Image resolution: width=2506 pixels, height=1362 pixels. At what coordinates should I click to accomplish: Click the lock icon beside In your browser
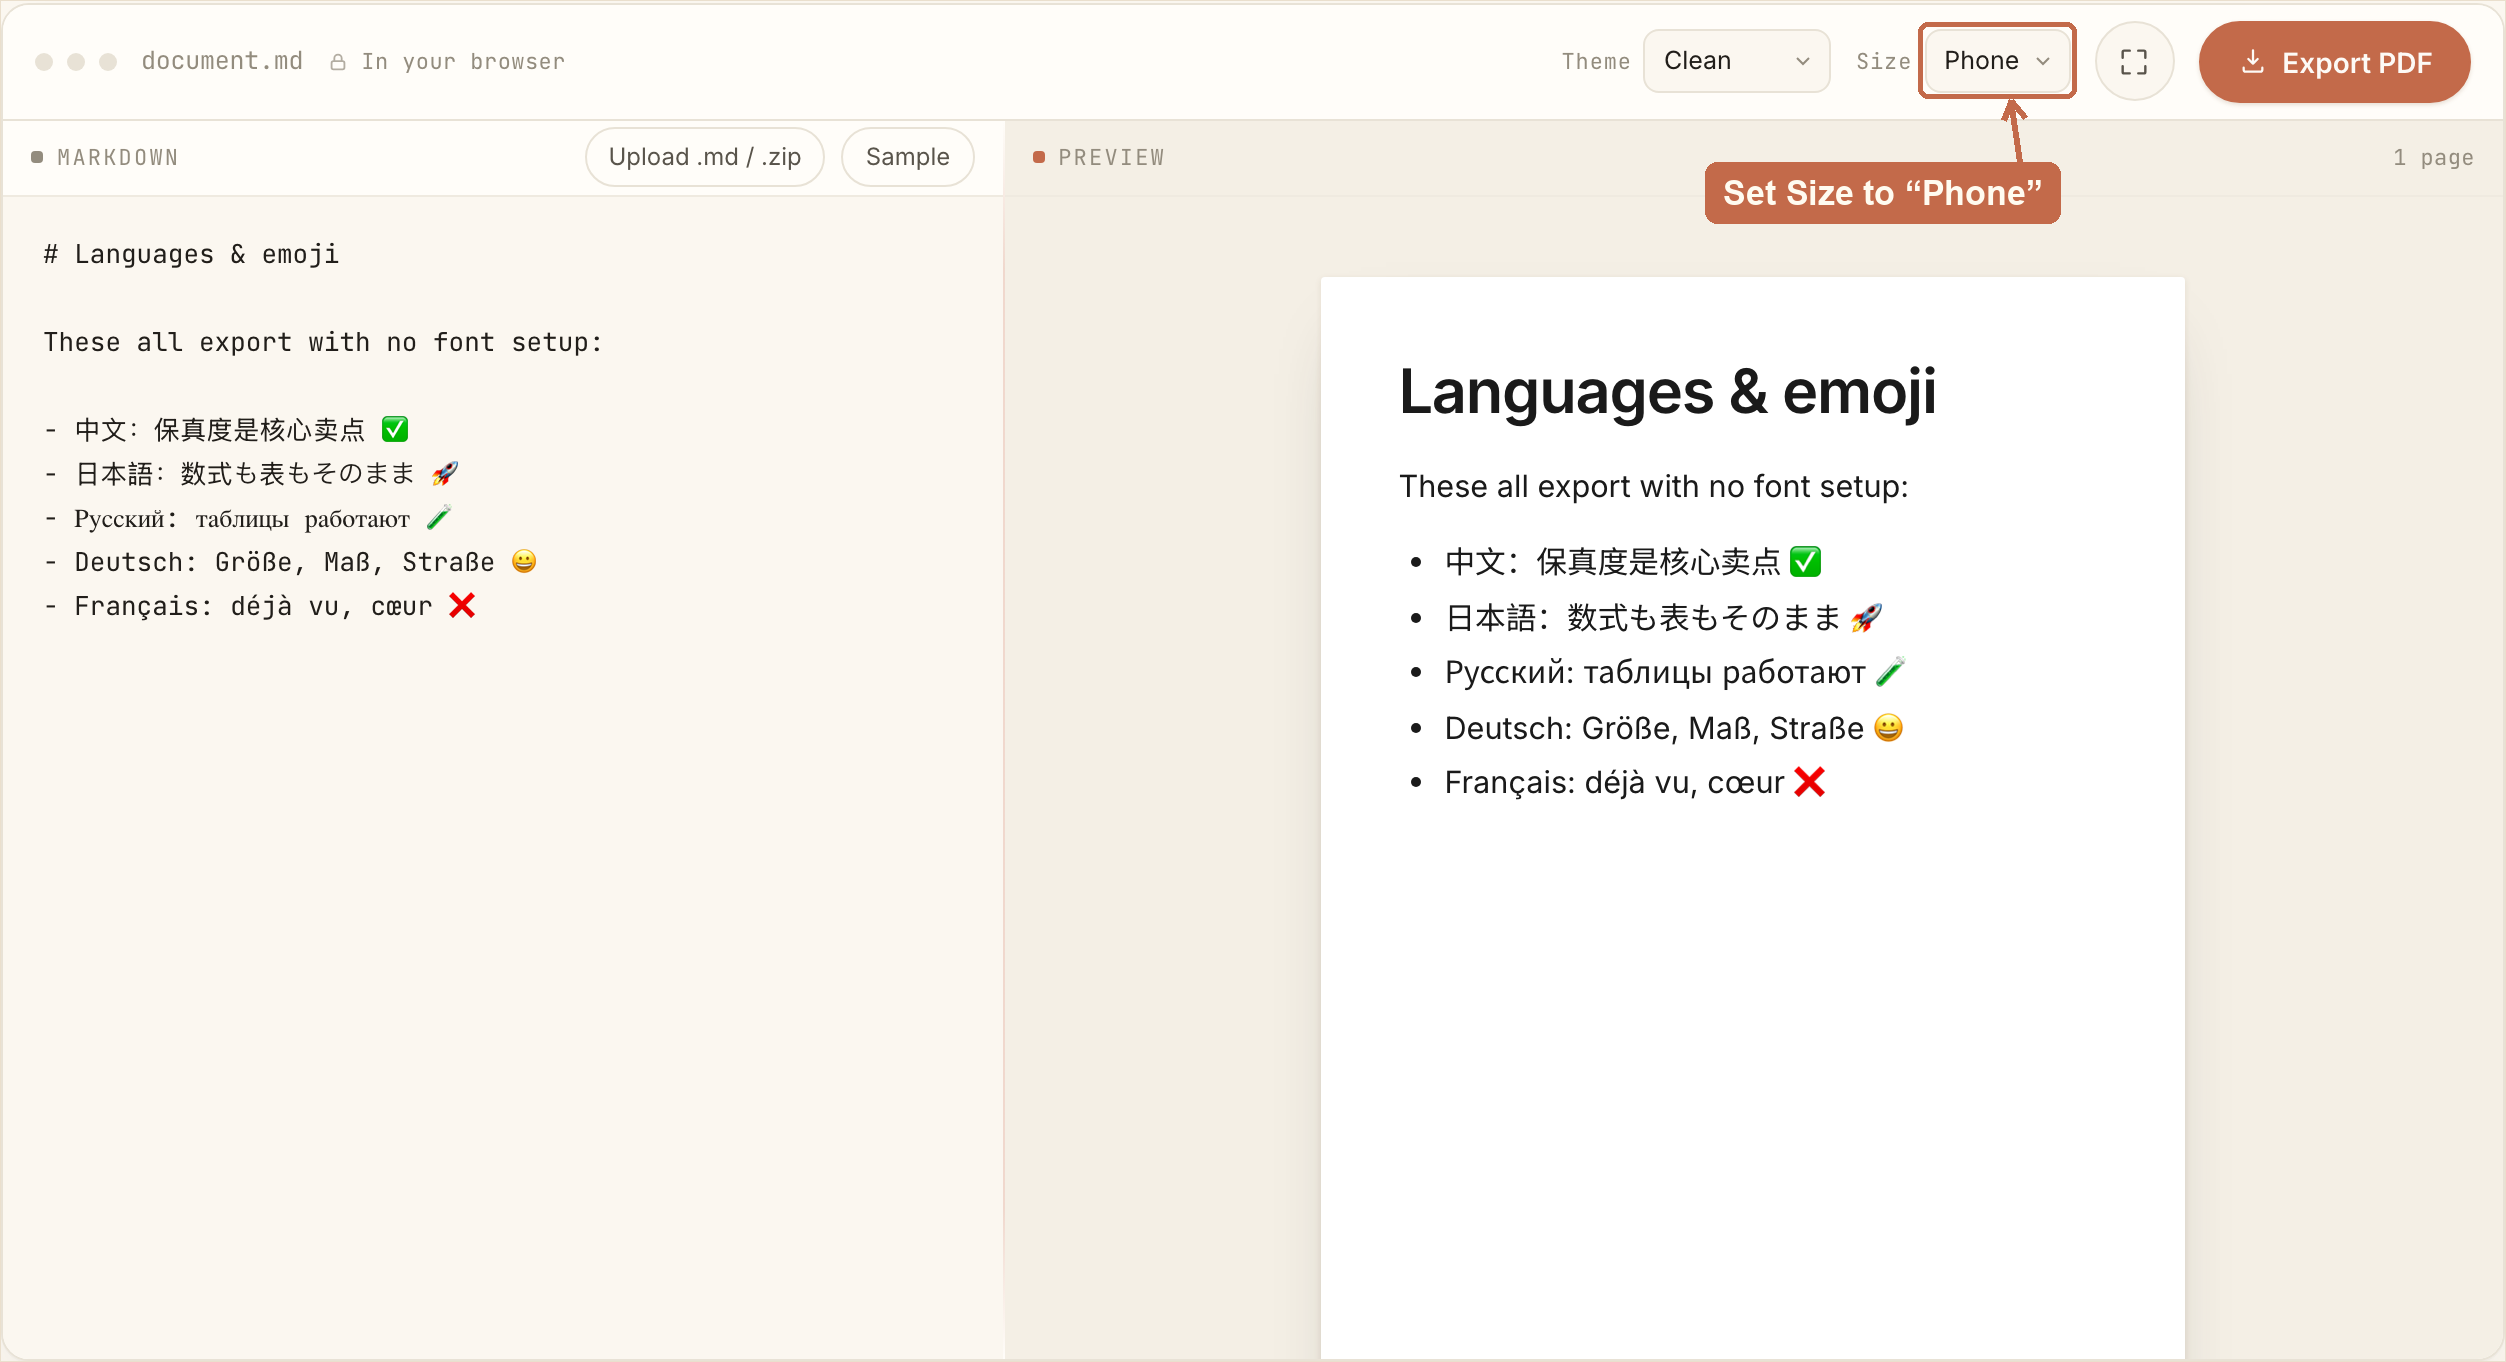click(338, 62)
